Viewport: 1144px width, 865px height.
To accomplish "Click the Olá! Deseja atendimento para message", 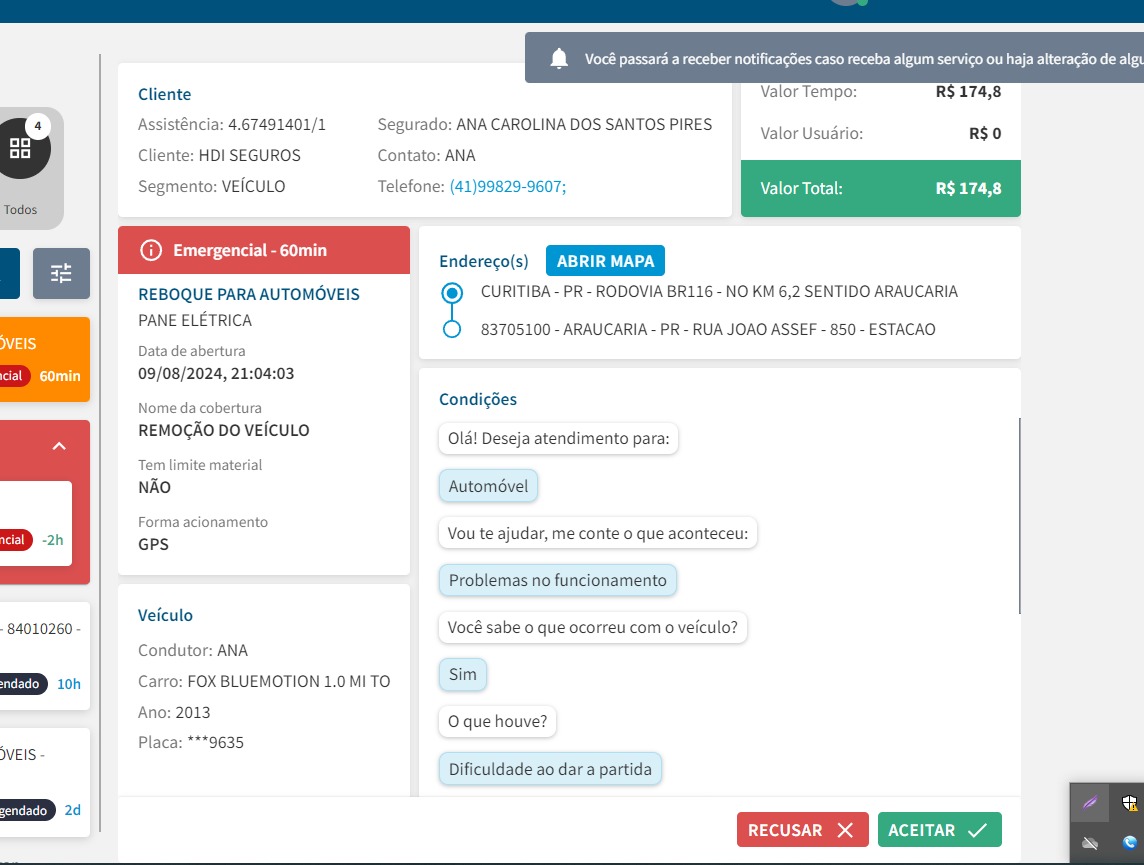I will coord(558,438).
